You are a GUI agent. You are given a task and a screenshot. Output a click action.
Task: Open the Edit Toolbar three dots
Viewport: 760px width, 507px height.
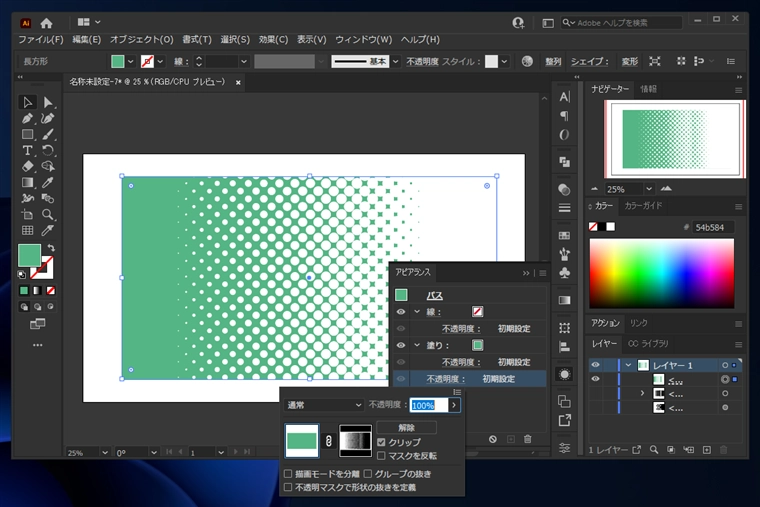(x=37, y=345)
